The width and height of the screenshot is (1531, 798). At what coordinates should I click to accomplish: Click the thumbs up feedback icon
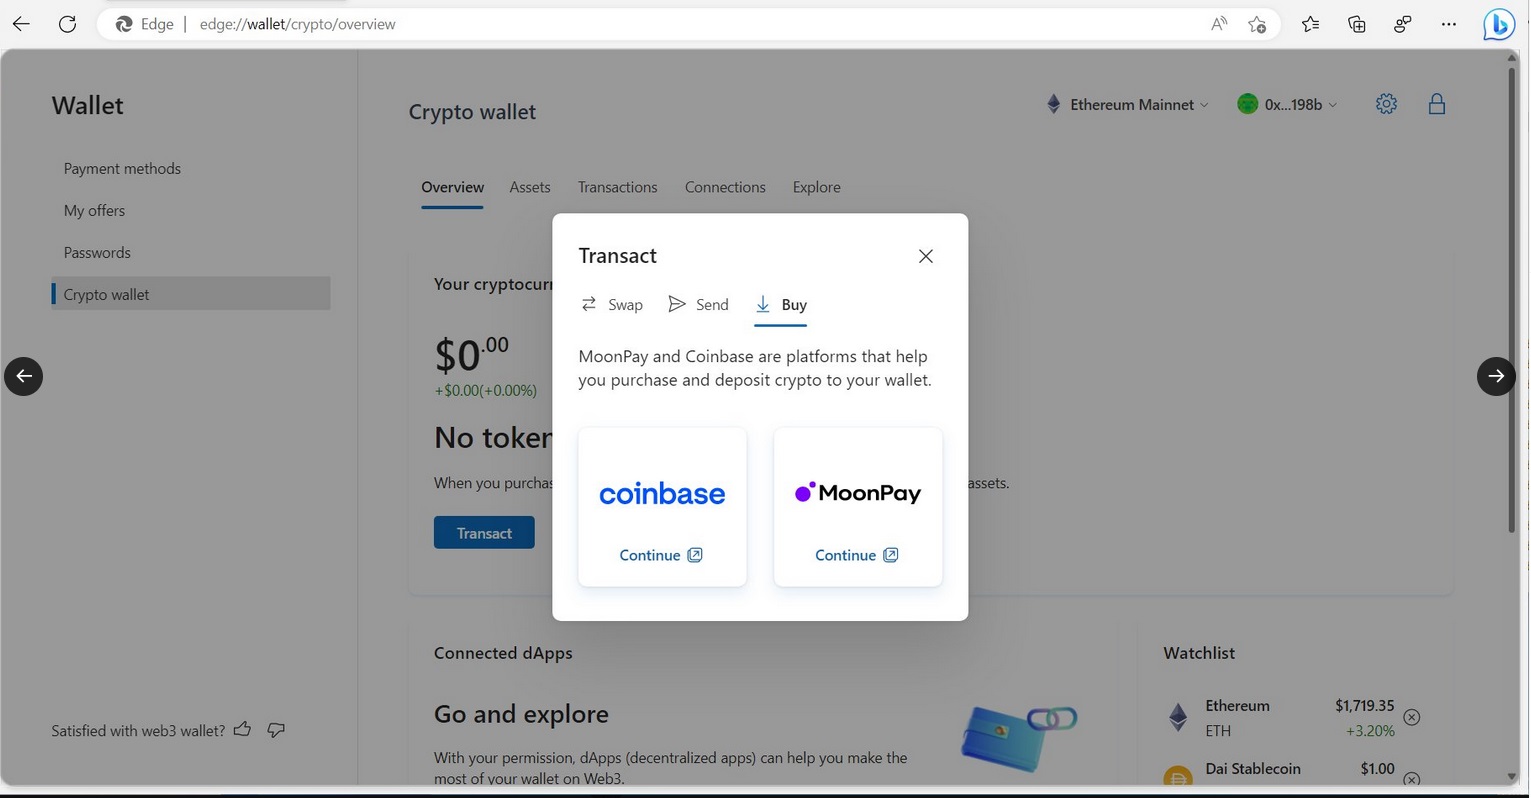(x=242, y=729)
